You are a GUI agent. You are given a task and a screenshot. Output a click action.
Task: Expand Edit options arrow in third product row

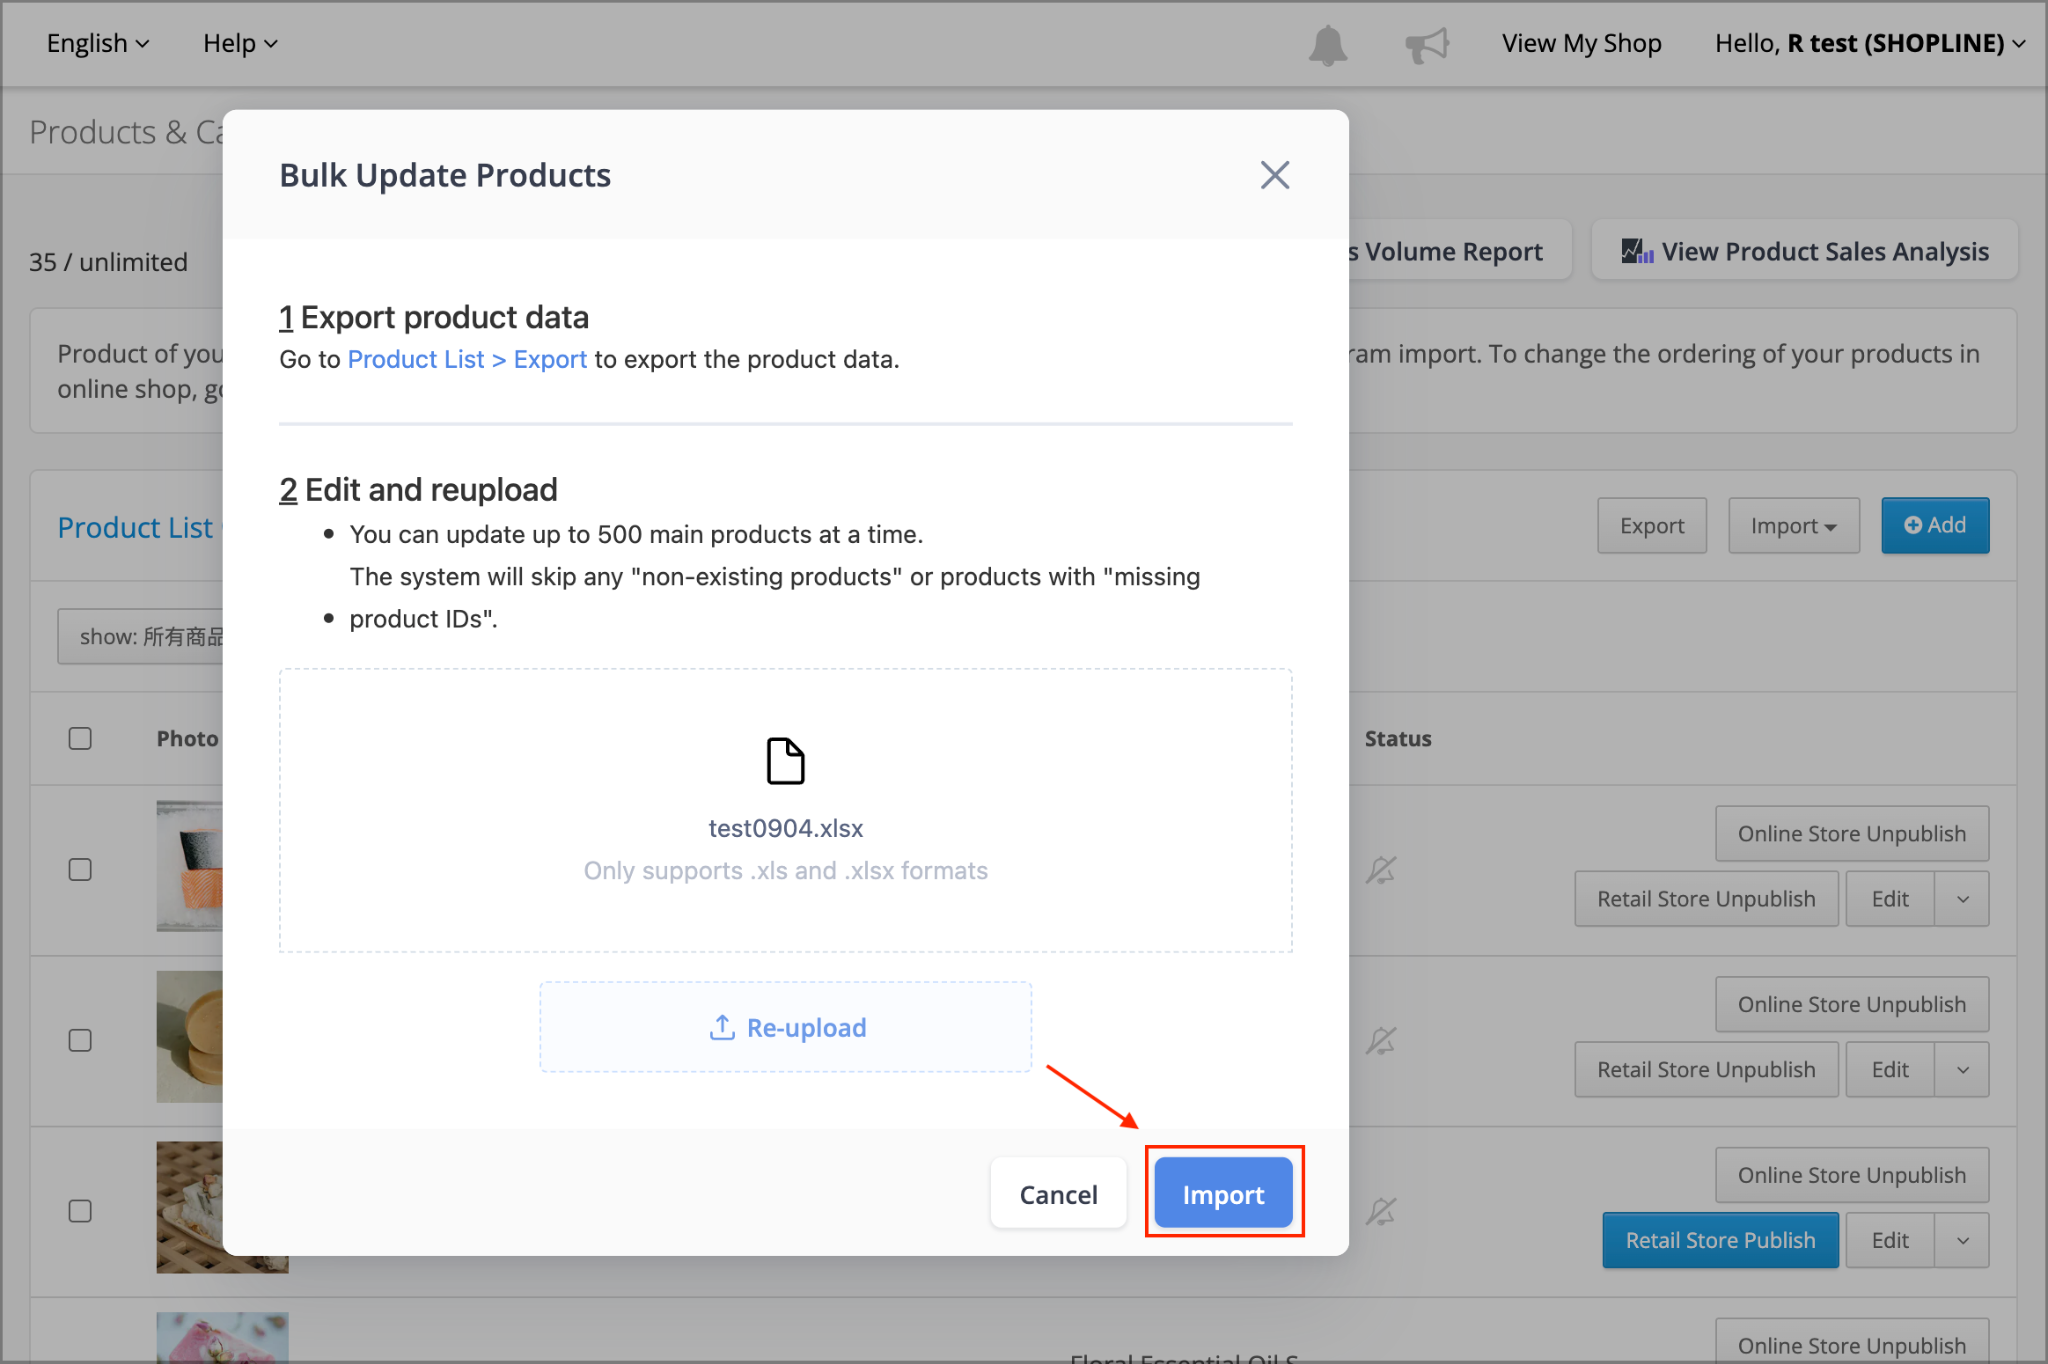point(1962,1241)
